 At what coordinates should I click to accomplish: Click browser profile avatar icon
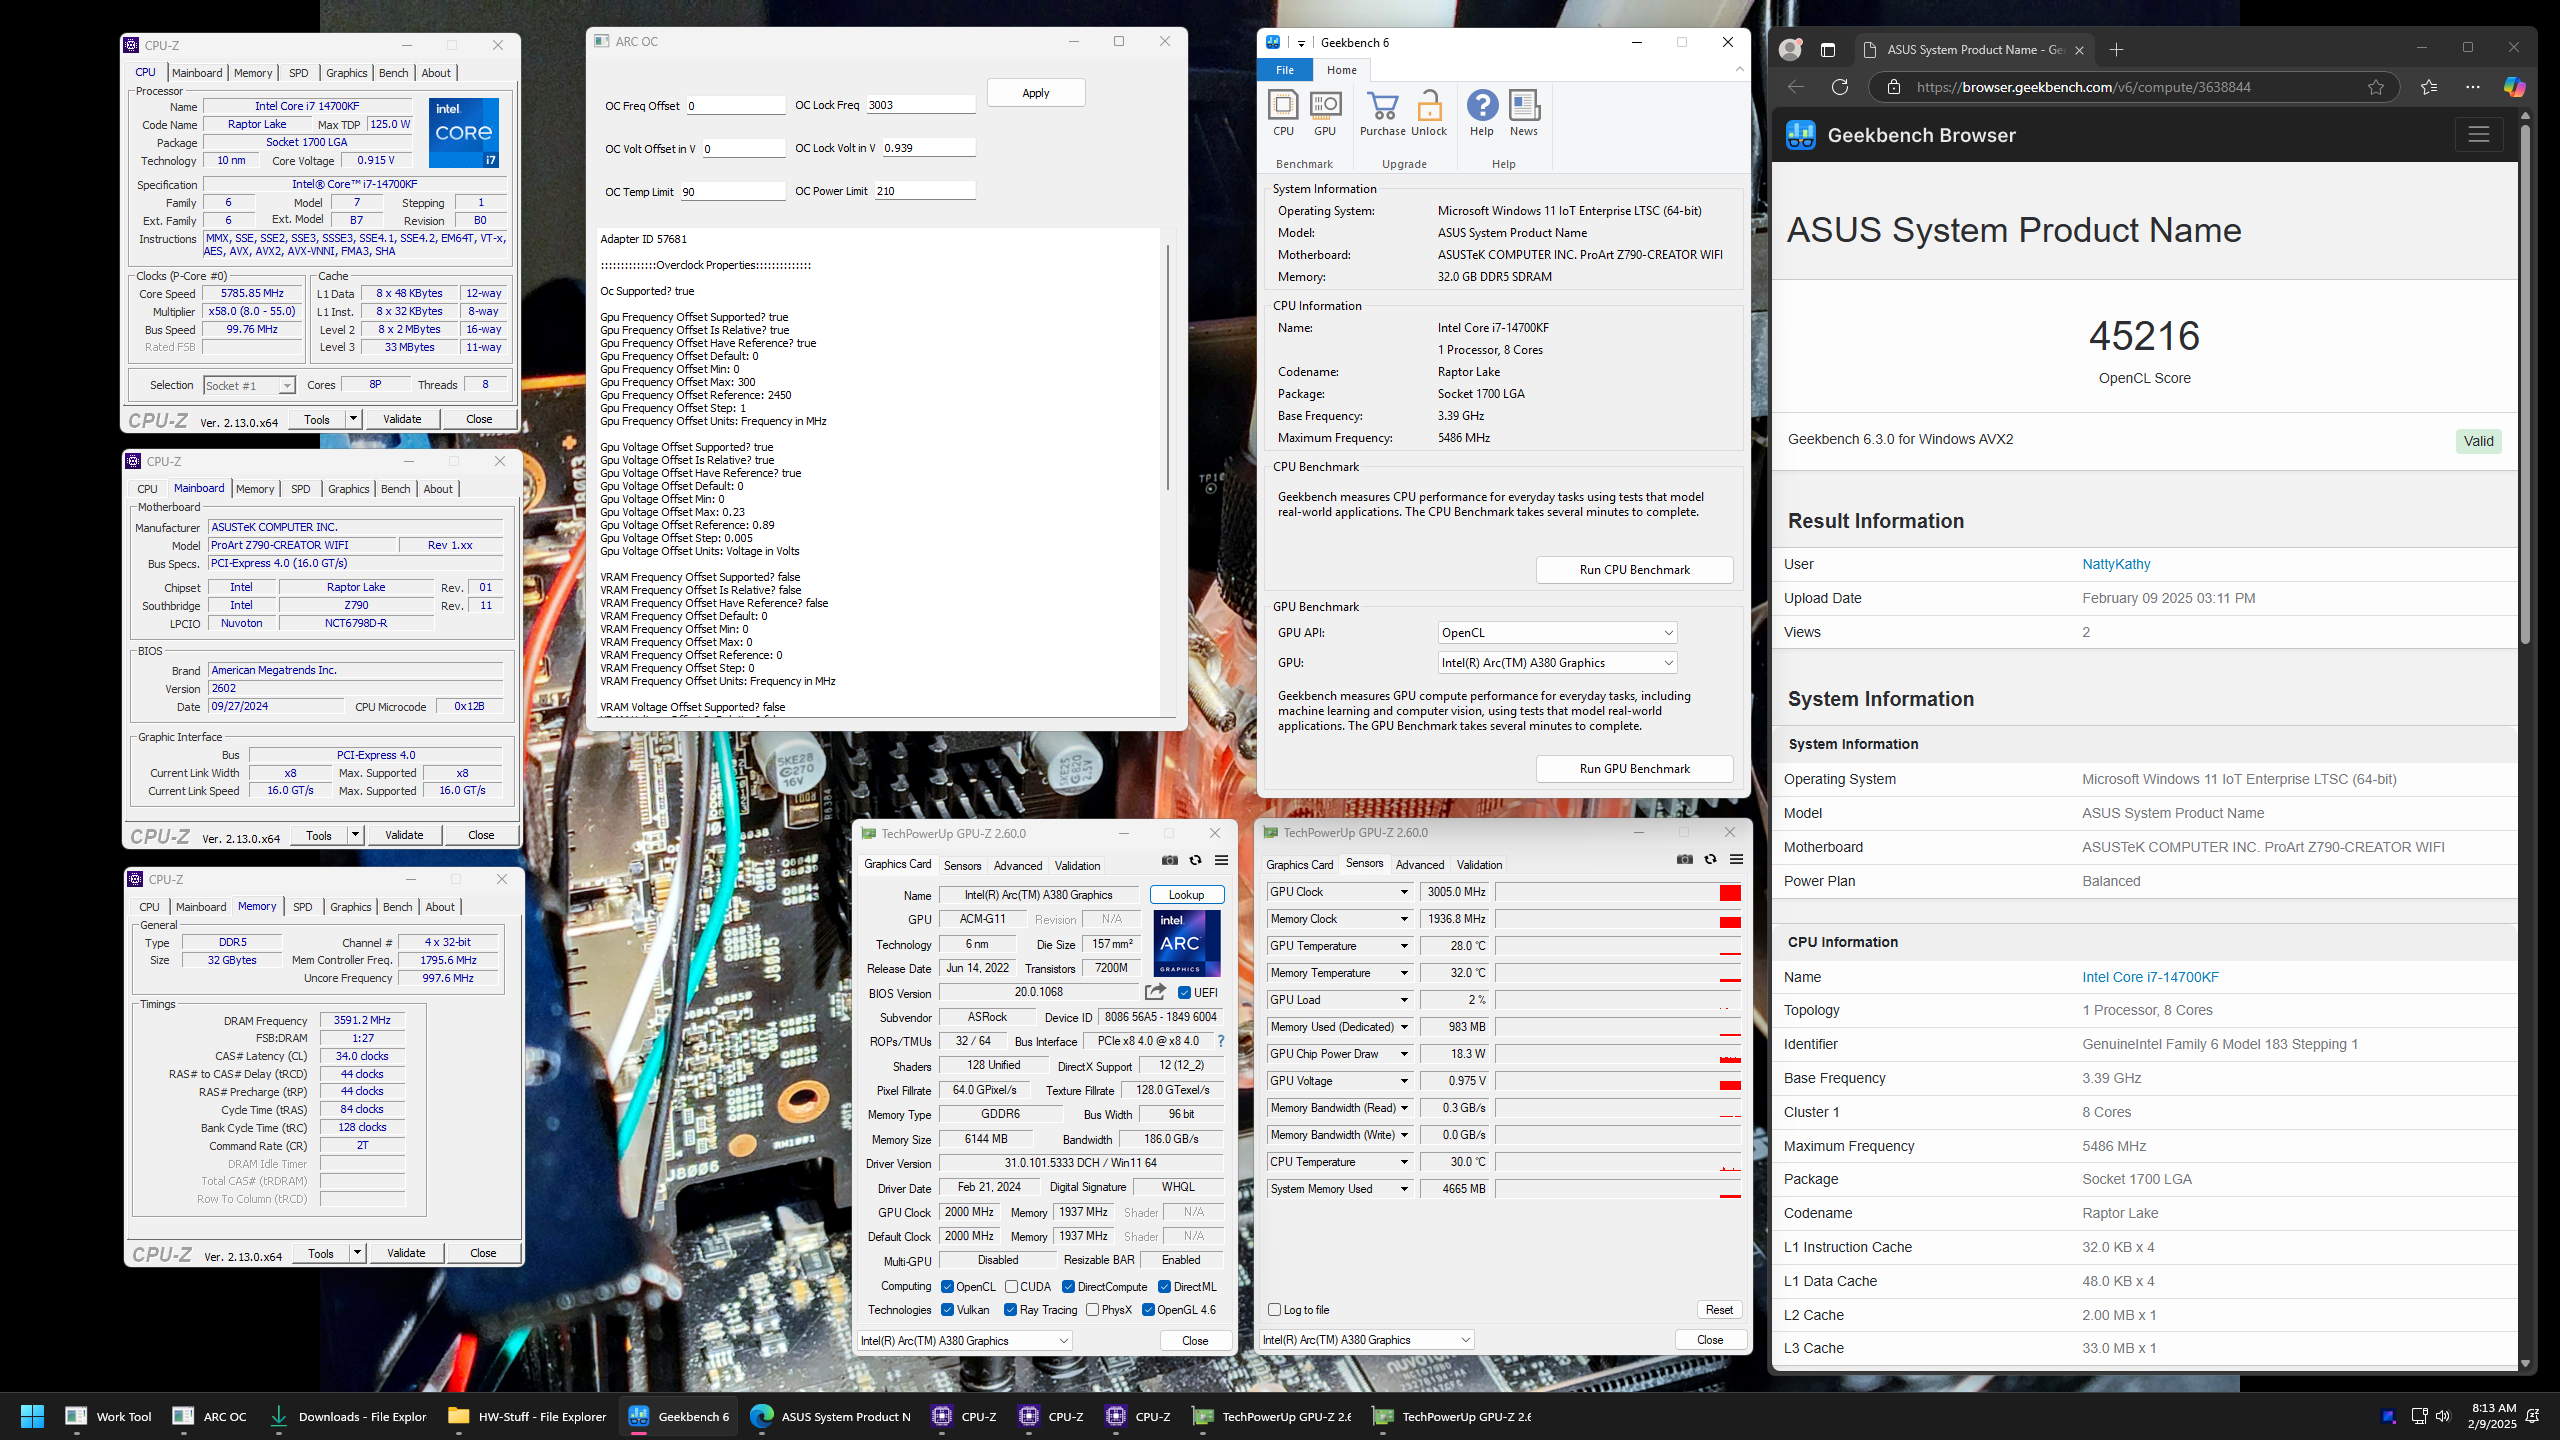[x=1791, y=49]
